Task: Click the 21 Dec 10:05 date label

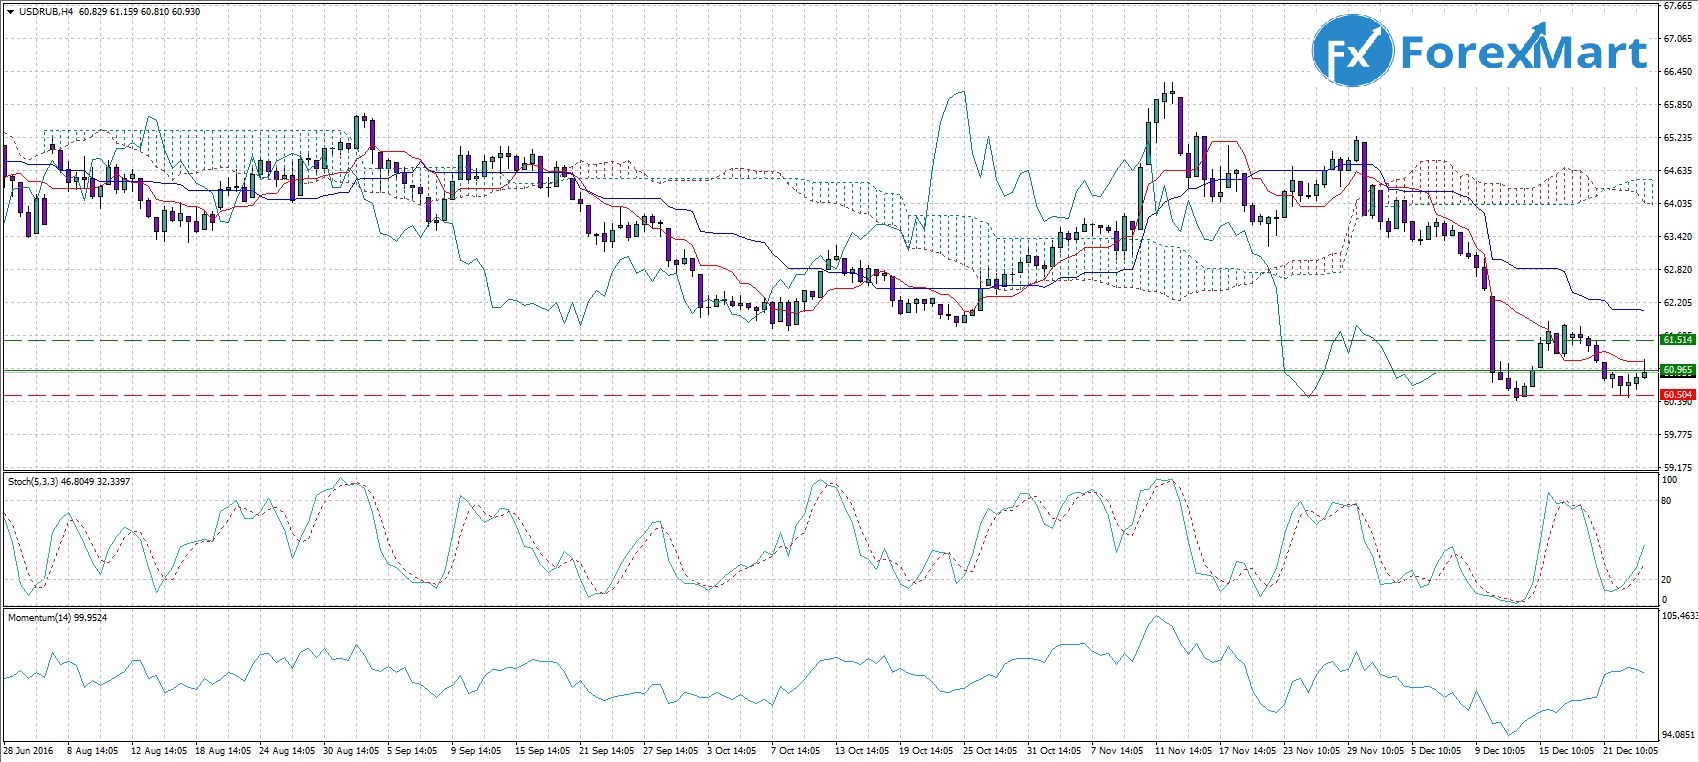Action: (1631, 750)
